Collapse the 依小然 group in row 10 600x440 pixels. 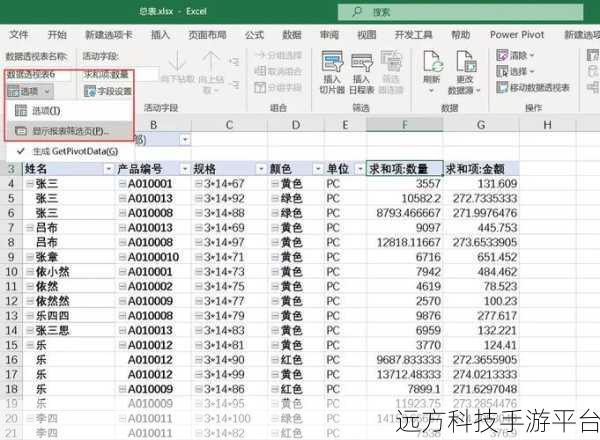coord(29,272)
